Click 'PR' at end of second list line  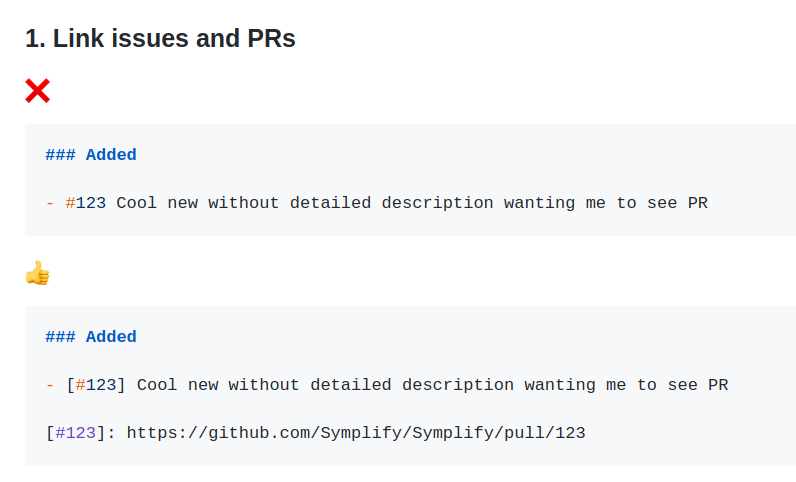click(718, 385)
